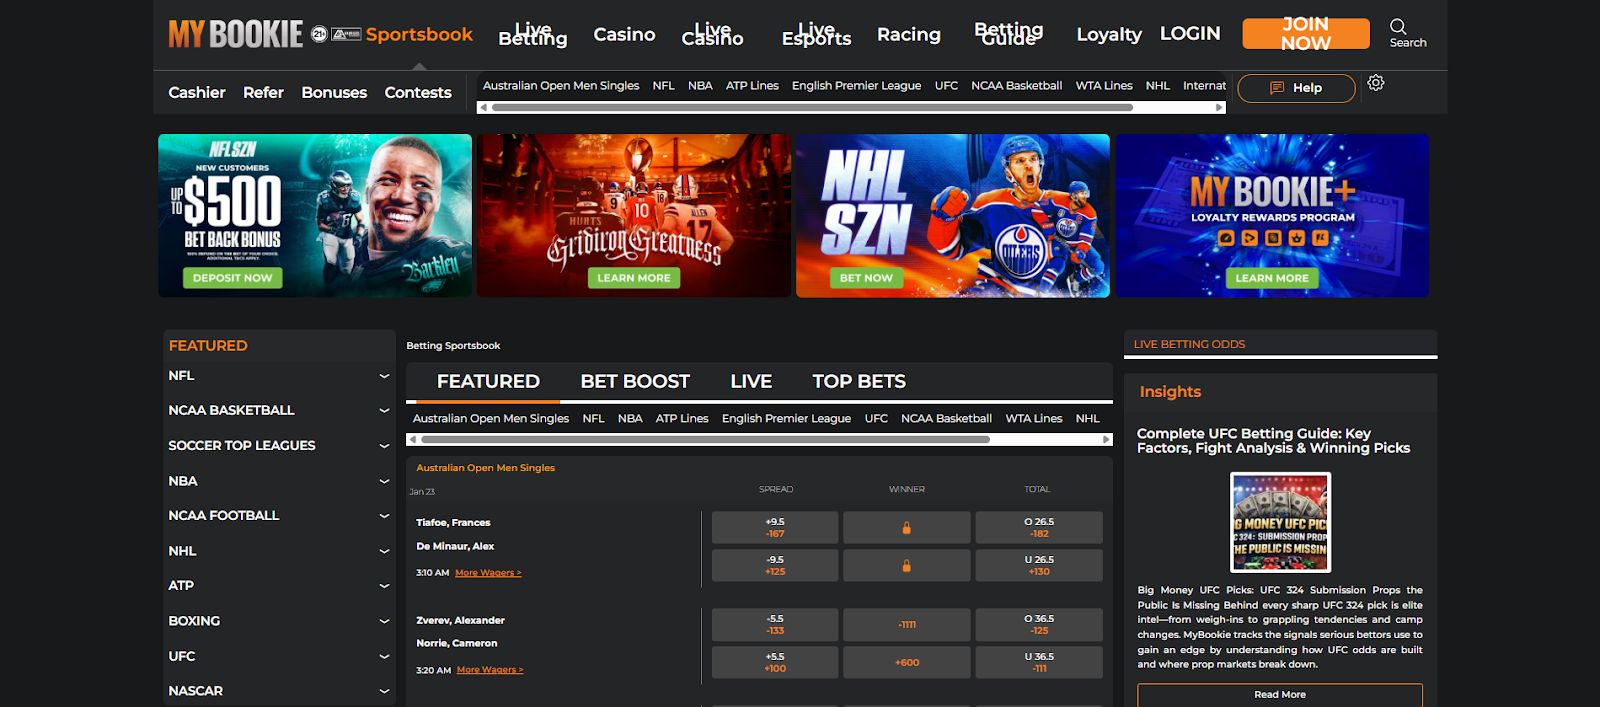
Task: Click the MyBookie logo
Action: click(x=235, y=34)
